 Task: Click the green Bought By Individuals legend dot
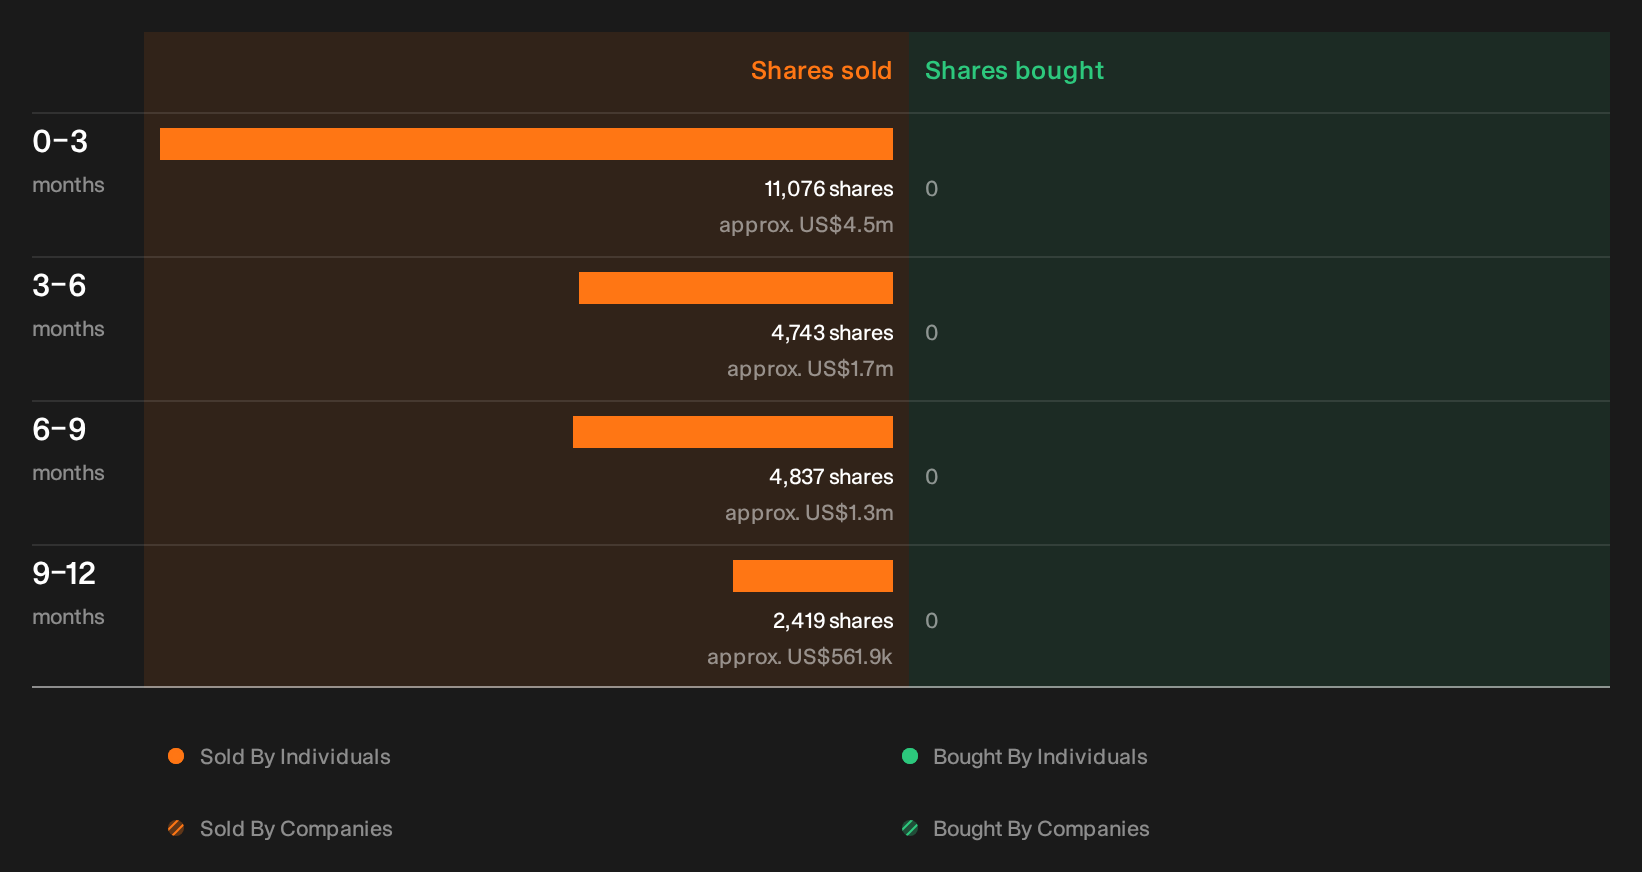[910, 756]
